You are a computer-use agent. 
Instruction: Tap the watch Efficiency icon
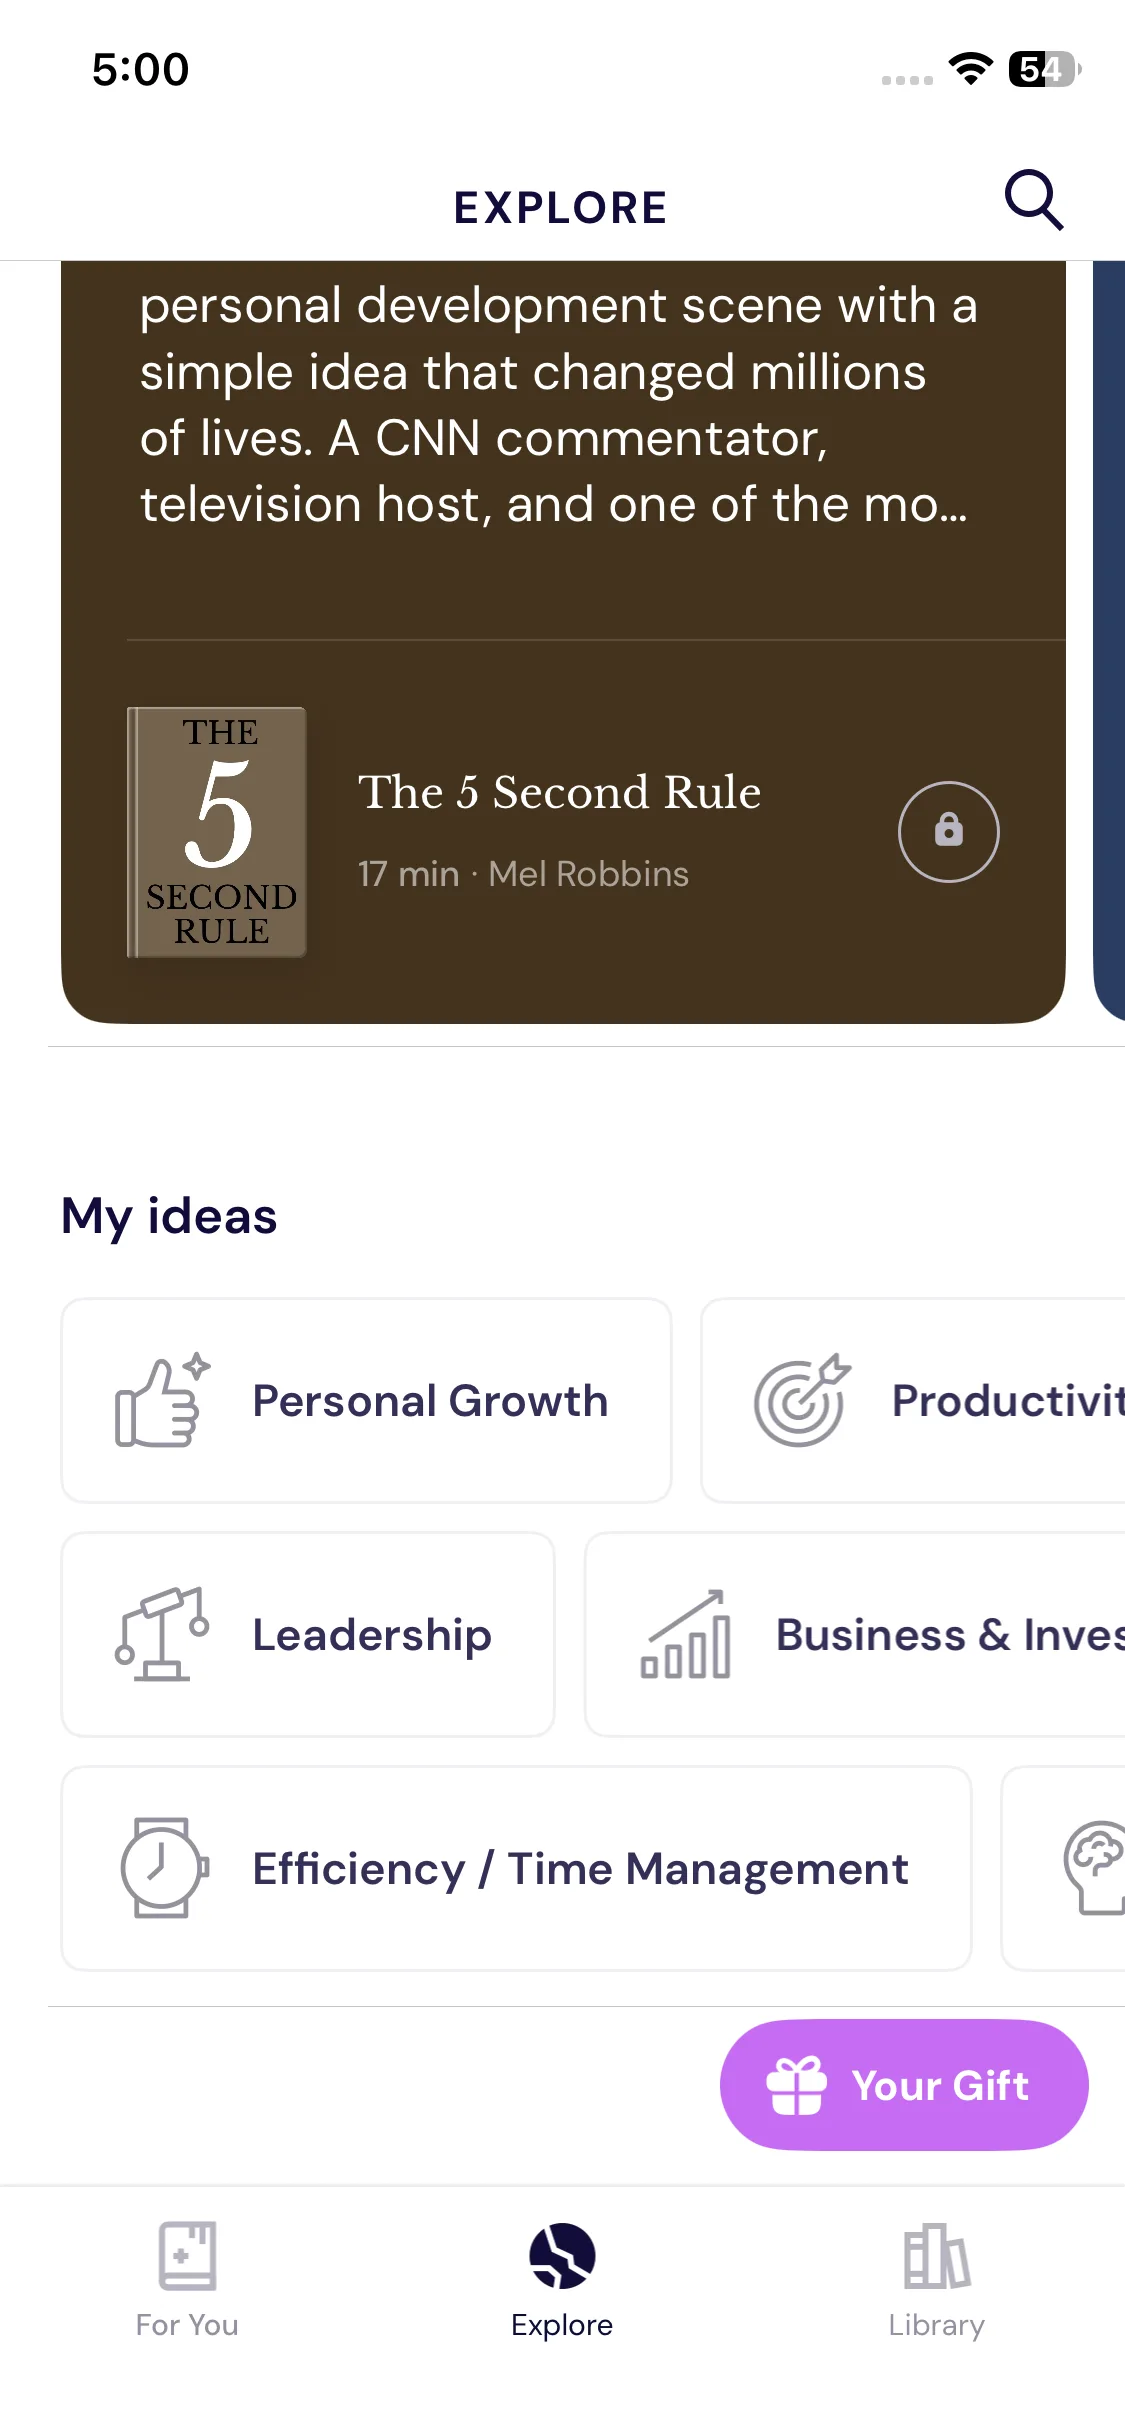point(164,1868)
